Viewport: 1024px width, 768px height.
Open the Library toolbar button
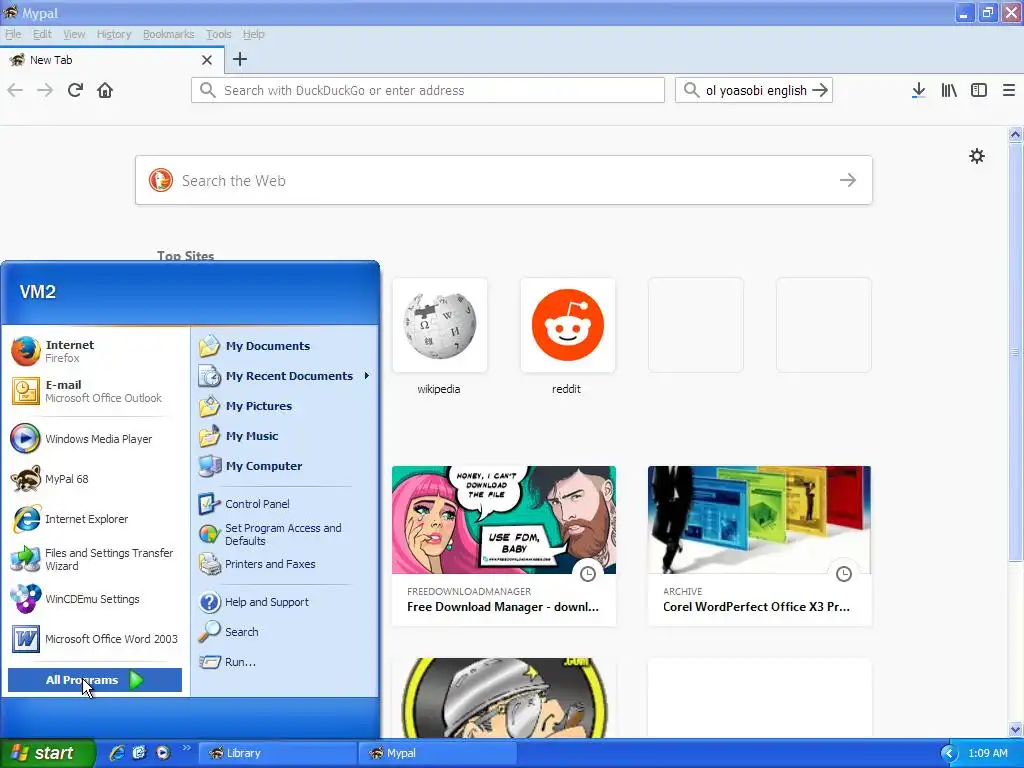949,90
